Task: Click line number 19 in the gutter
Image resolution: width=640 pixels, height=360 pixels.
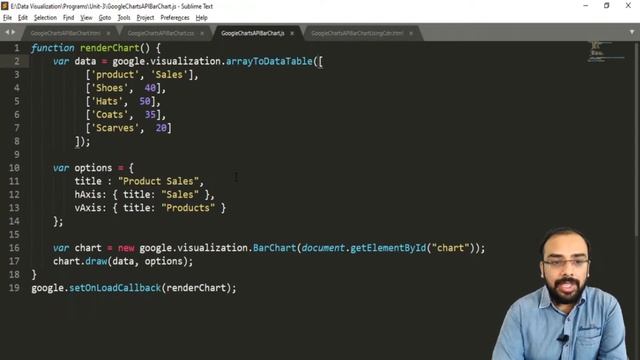Action: tap(14, 288)
